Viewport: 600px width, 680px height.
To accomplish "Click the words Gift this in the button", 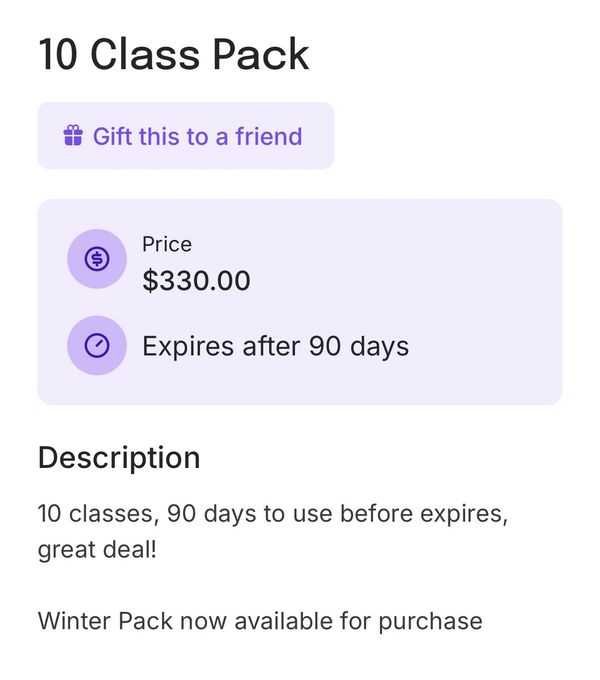I will tap(136, 136).
